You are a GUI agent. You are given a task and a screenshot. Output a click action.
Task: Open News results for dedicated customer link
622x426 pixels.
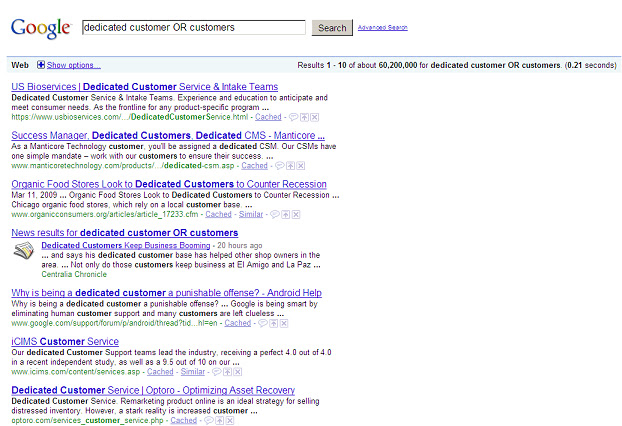coord(125,233)
